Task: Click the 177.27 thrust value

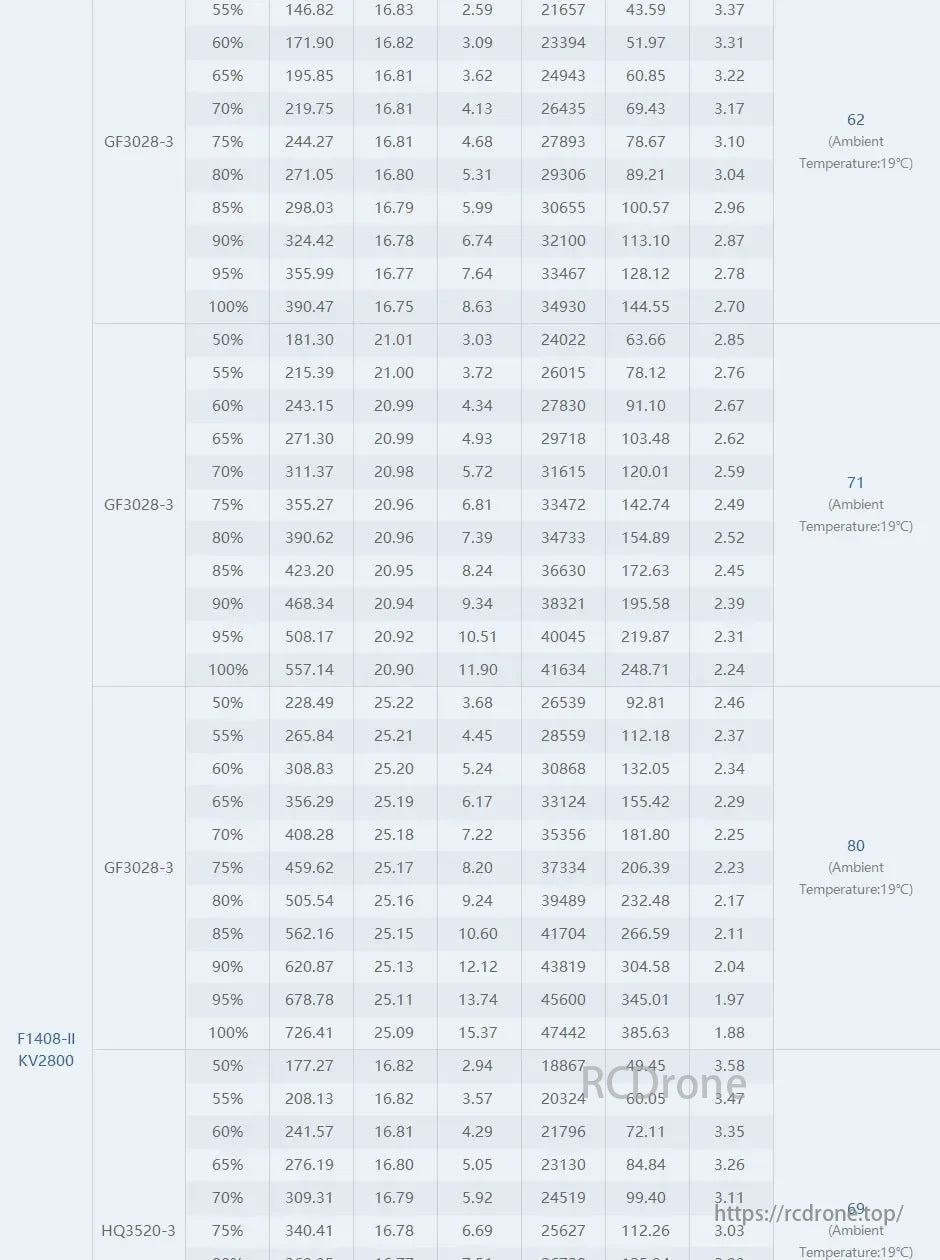Action: (309, 1065)
